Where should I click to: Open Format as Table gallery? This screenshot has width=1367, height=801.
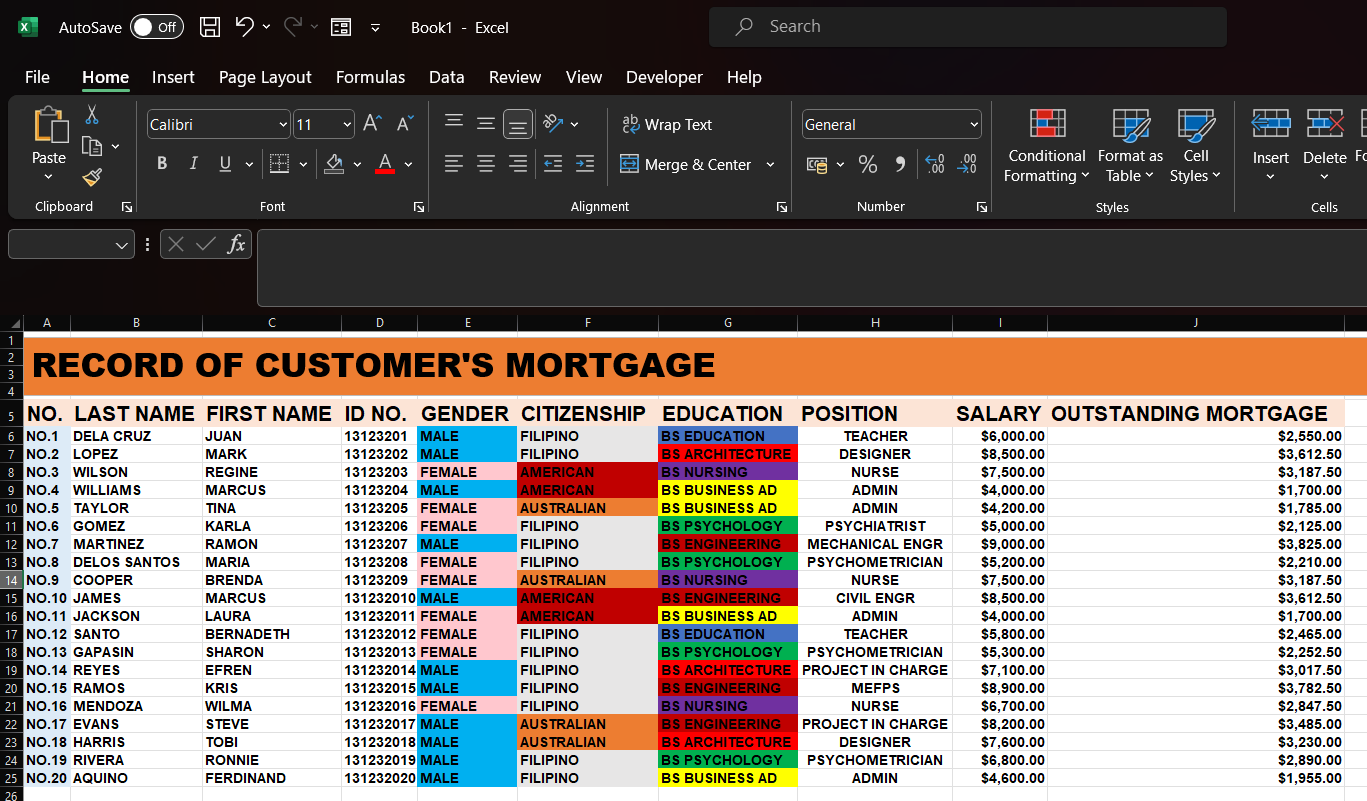point(1130,147)
